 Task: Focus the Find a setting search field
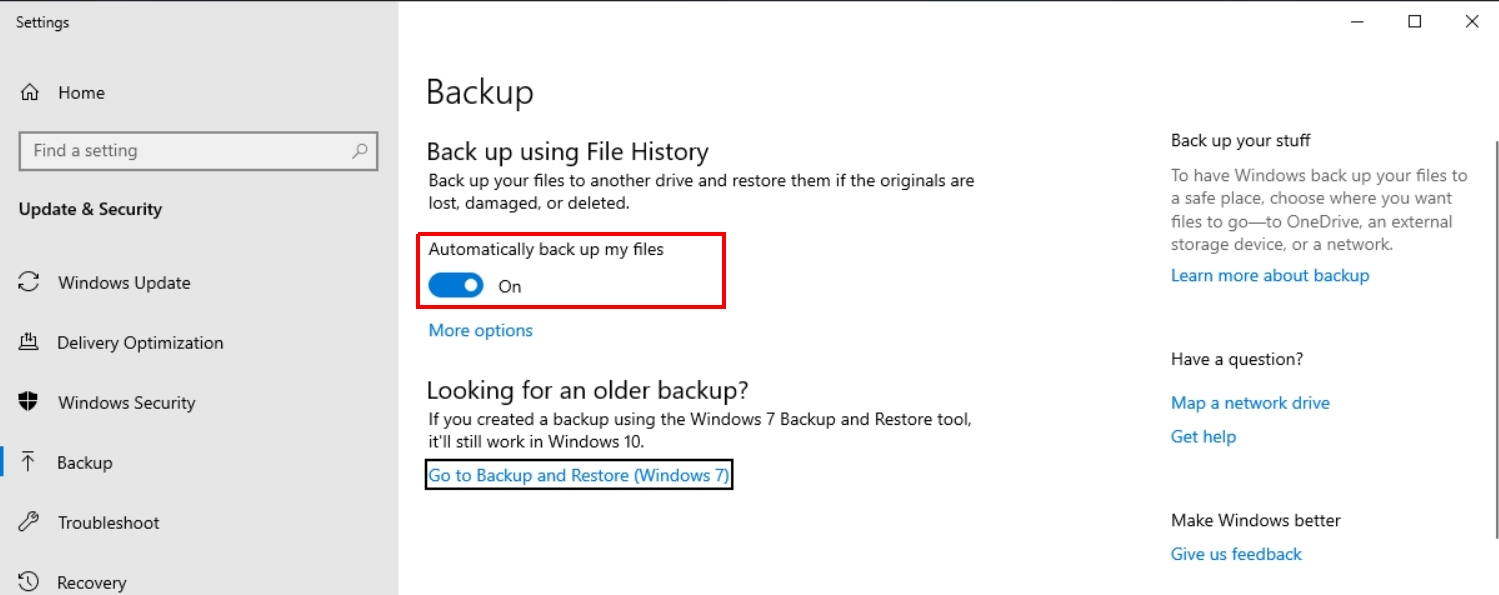[185, 151]
